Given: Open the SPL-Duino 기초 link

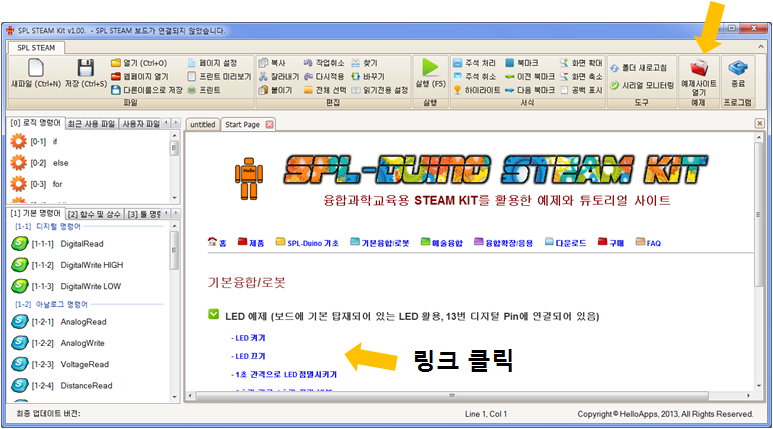Looking at the screenshot, I should [x=307, y=242].
